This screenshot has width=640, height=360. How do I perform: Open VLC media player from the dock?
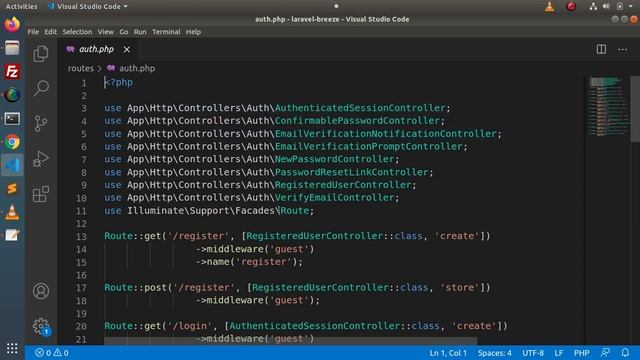(12, 212)
